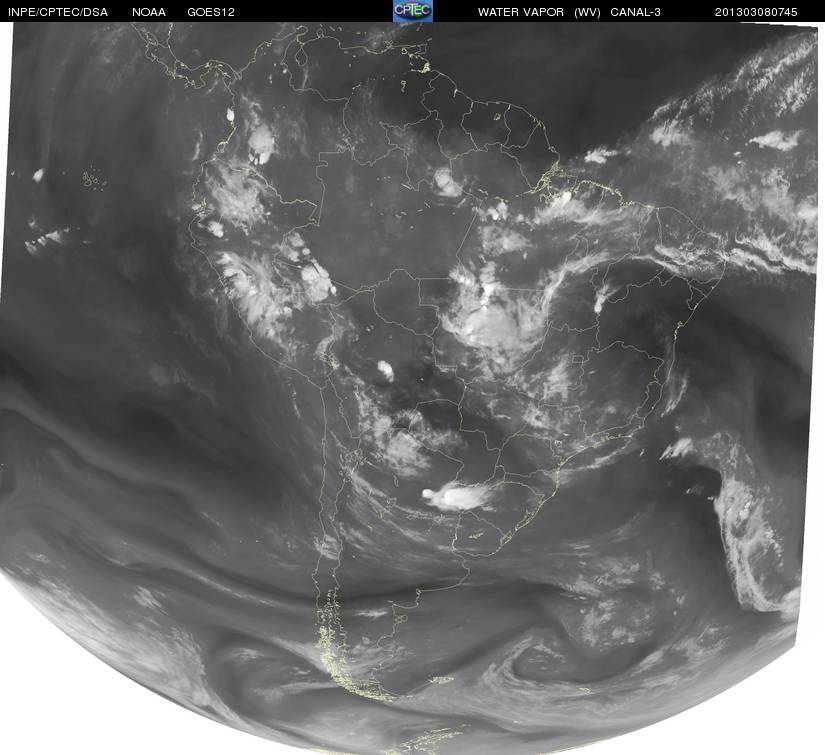Click the 201303080745 timestamp
The height and width of the screenshot is (755, 825).
pyautogui.click(x=756, y=12)
